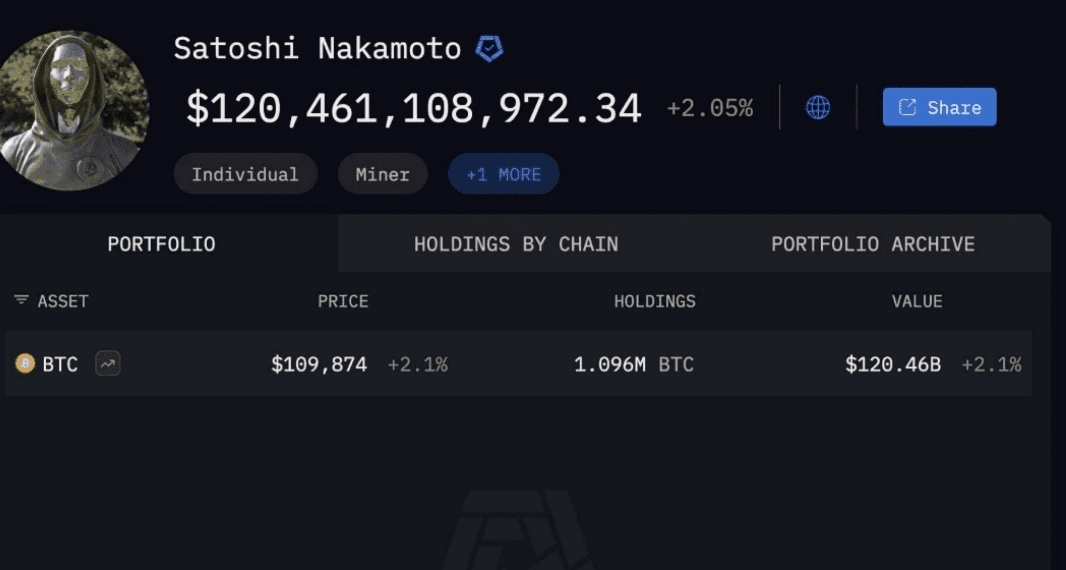Sort by the PRICE column header
This screenshot has width=1066, height=570.
click(343, 301)
